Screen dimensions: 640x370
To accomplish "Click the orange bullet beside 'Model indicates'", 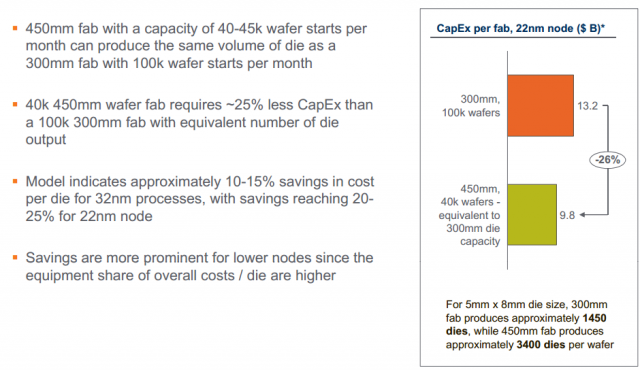I will (x=15, y=181).
